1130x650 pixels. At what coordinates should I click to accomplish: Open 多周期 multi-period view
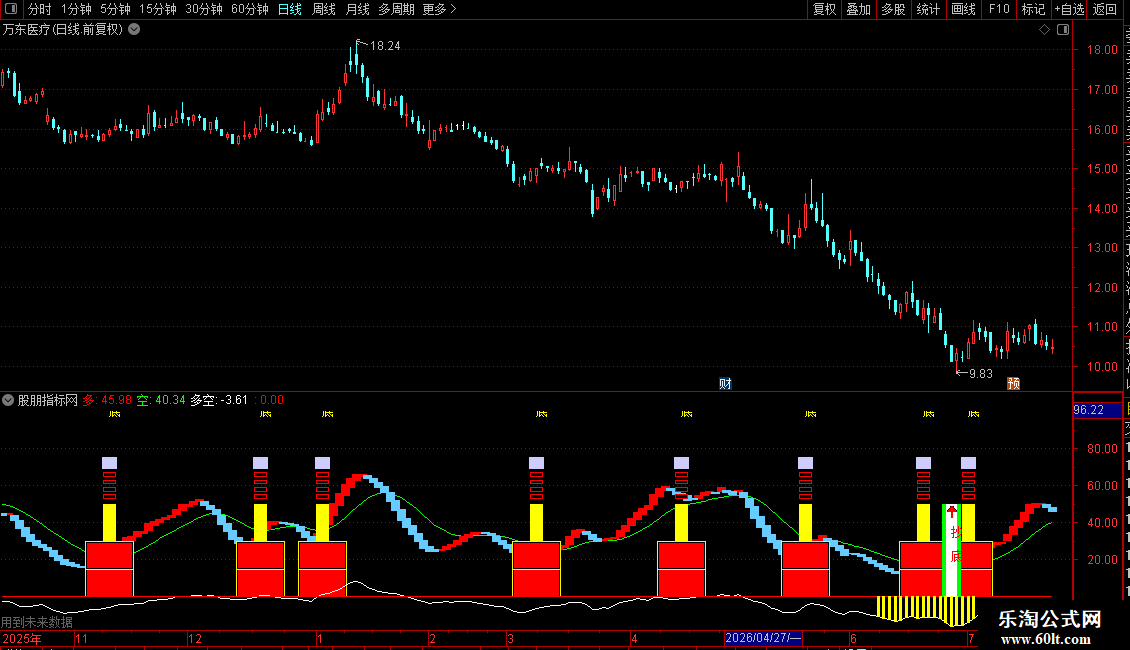pos(396,9)
